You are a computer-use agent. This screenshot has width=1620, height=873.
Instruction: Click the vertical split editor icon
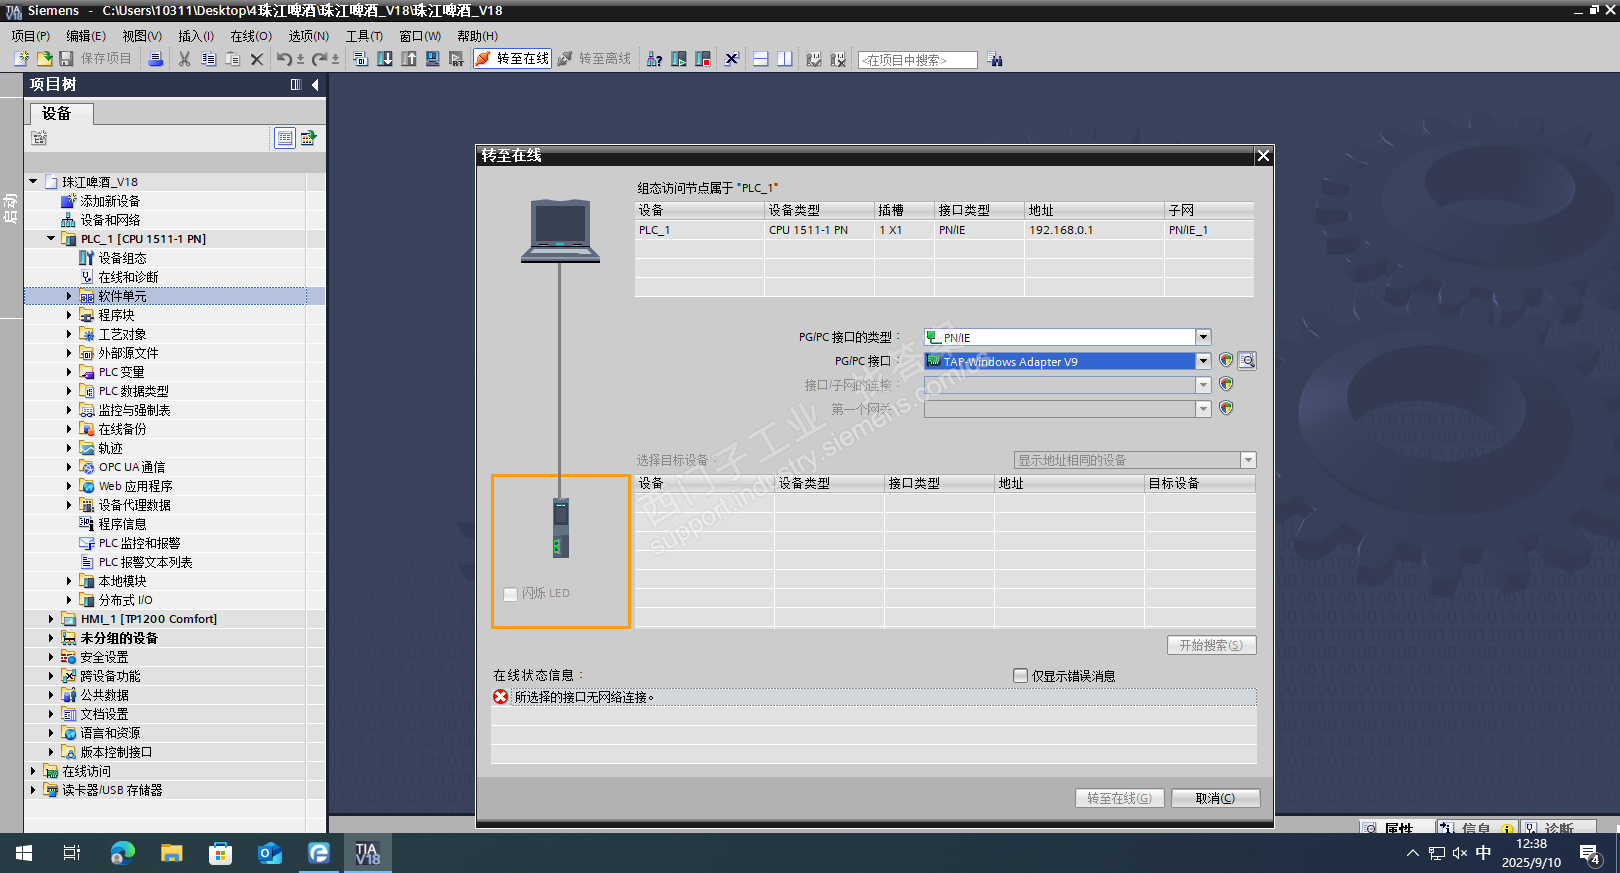tap(785, 59)
